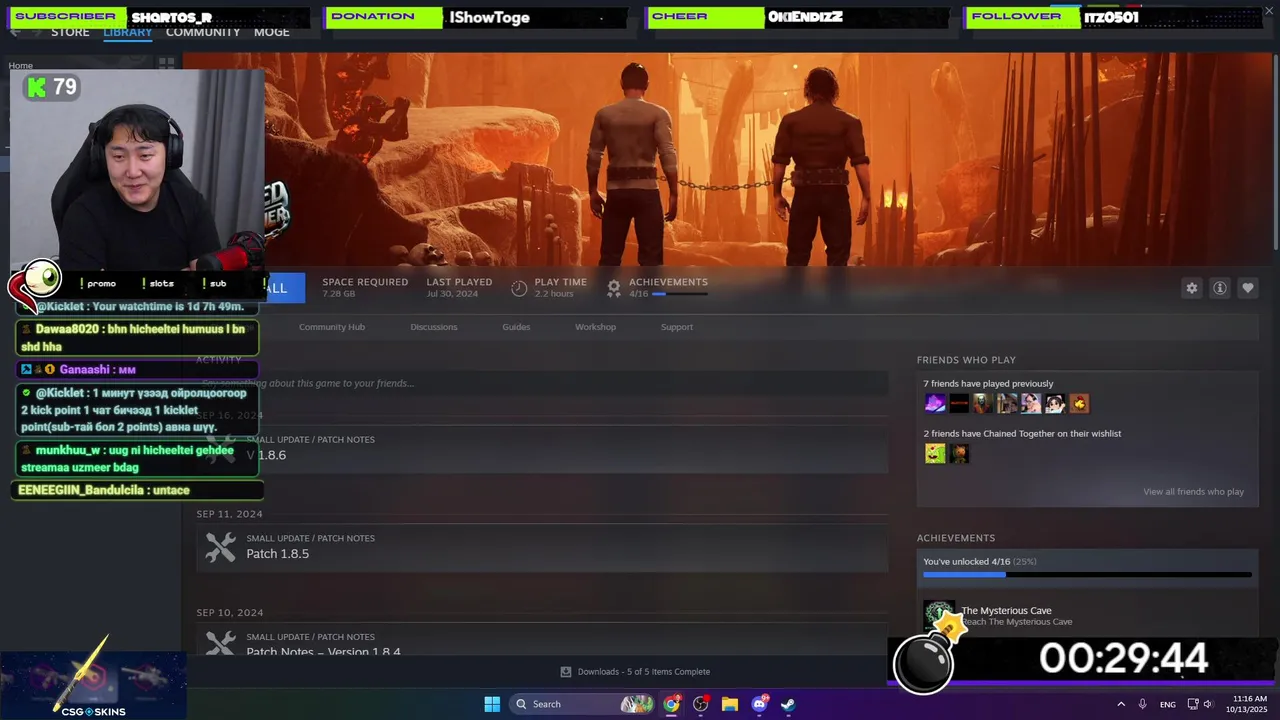Click the ENG language indicator

[1167, 705]
